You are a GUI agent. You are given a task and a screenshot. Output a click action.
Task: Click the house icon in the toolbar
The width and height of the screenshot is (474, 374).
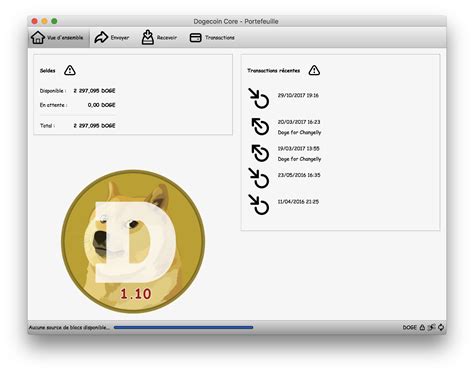click(x=38, y=37)
